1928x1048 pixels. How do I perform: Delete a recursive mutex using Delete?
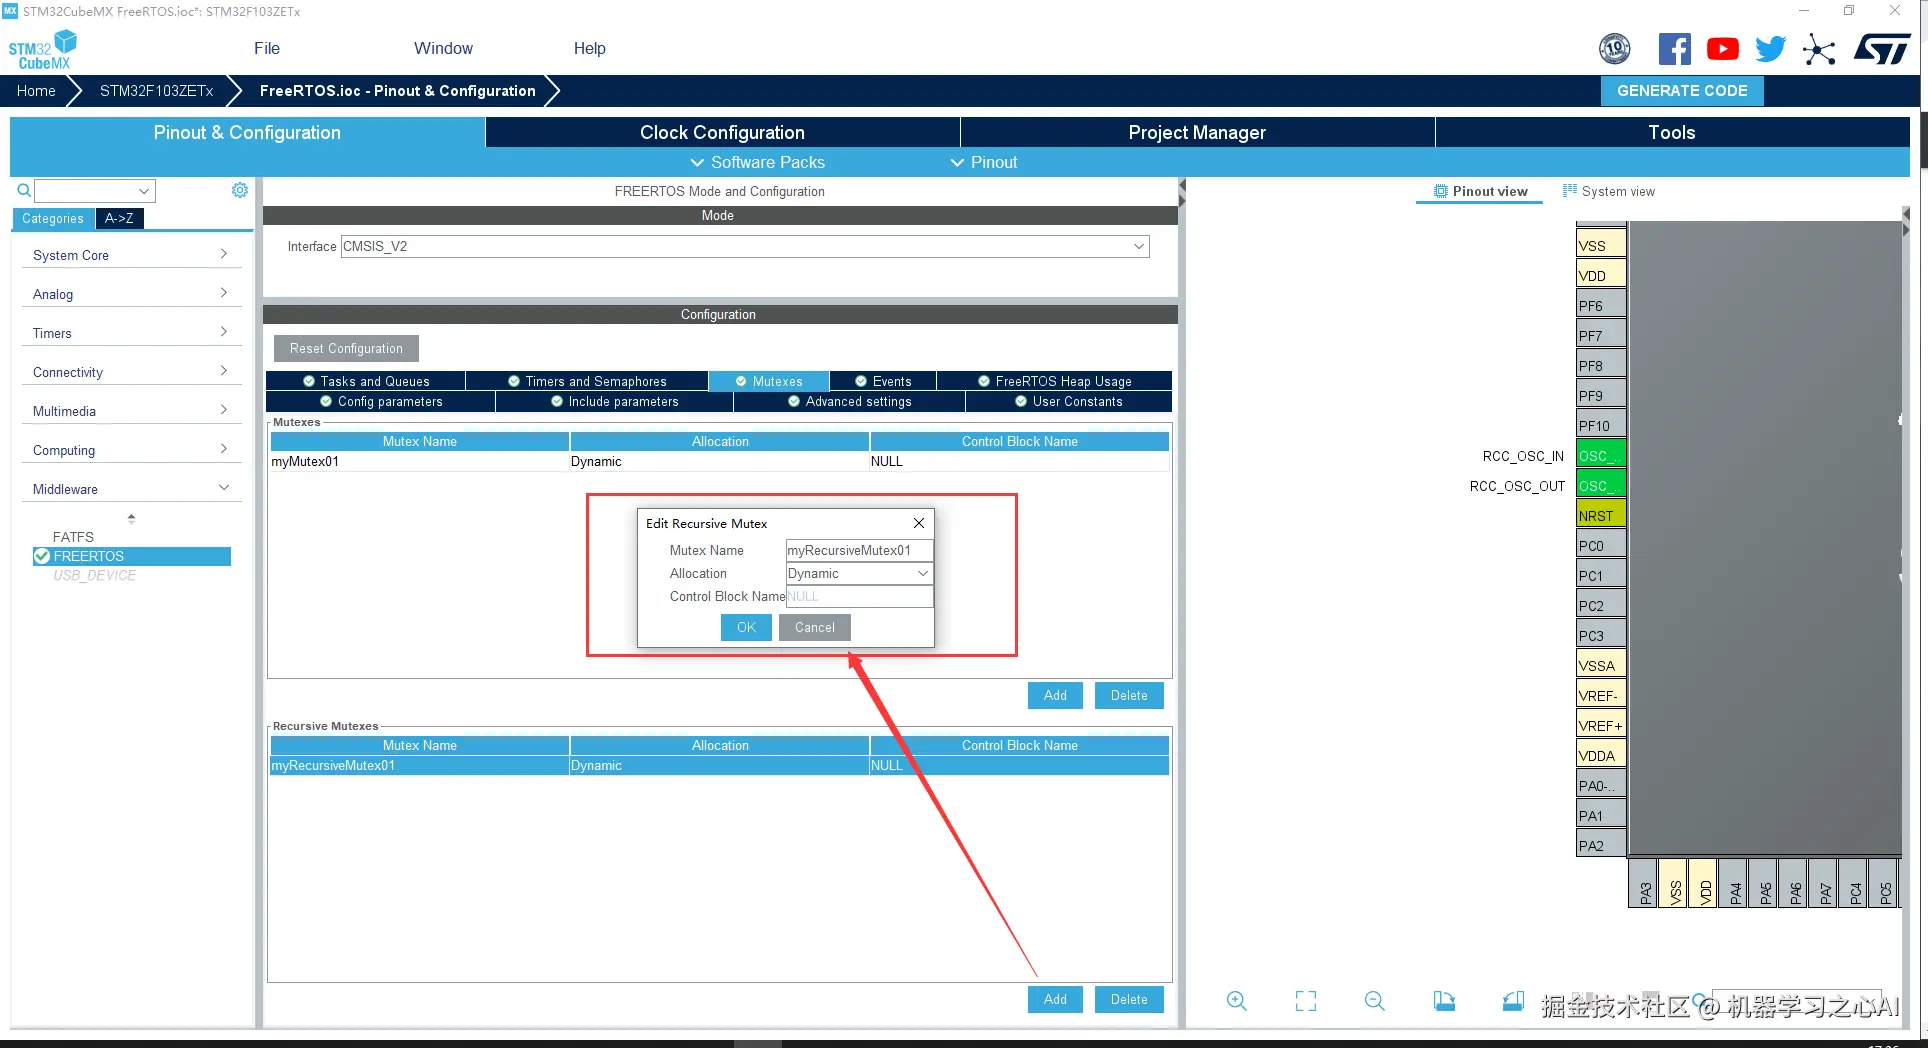[1129, 999]
